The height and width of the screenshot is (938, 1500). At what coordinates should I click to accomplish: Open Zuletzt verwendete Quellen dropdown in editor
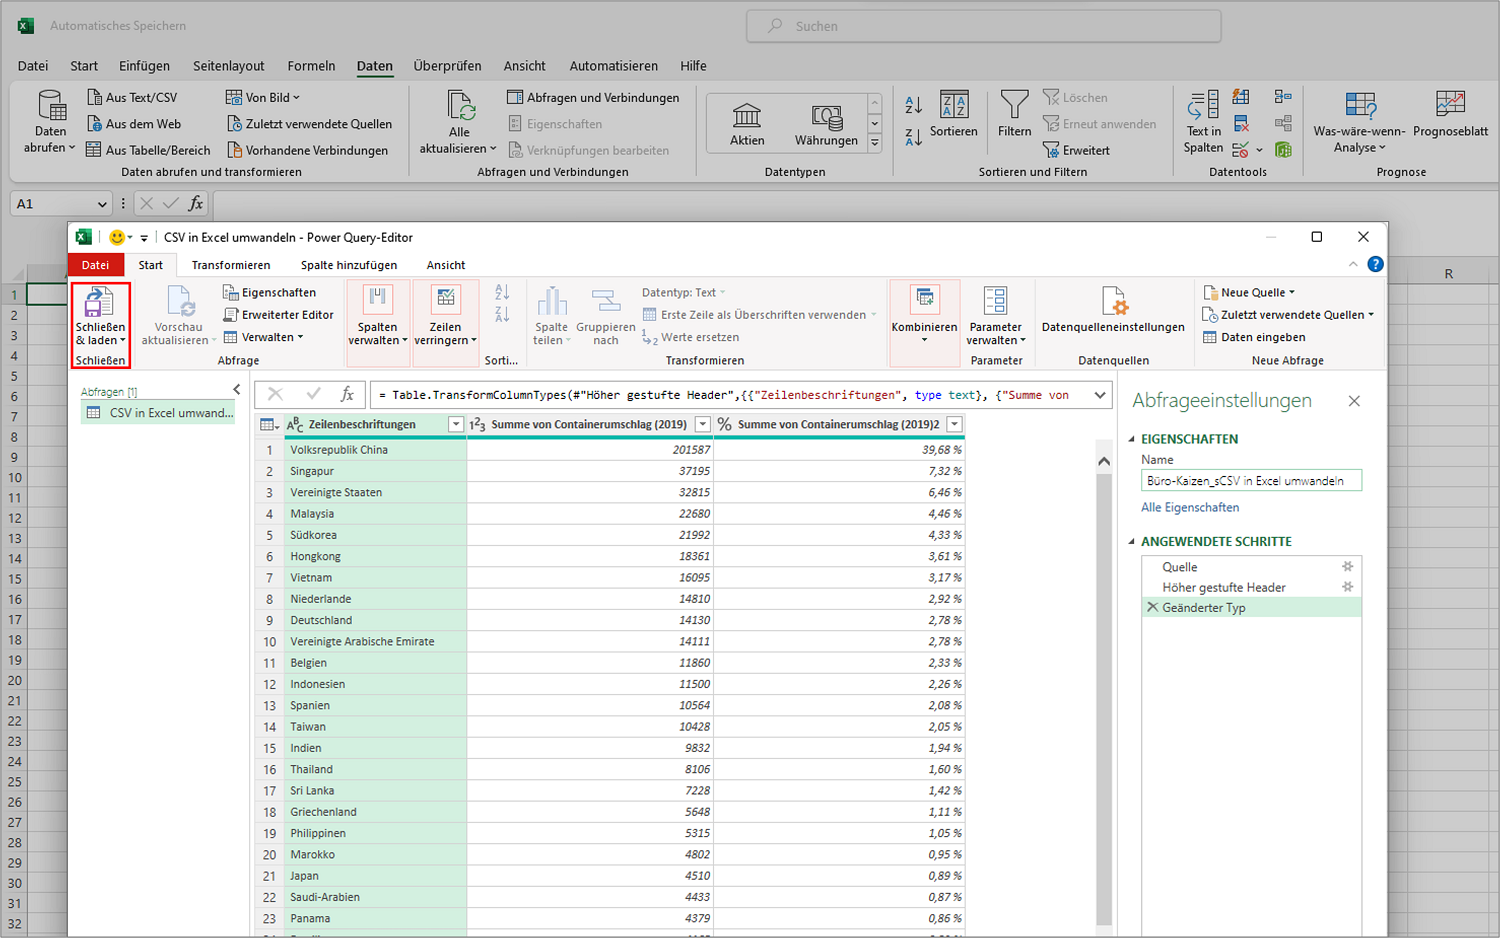point(1288,314)
